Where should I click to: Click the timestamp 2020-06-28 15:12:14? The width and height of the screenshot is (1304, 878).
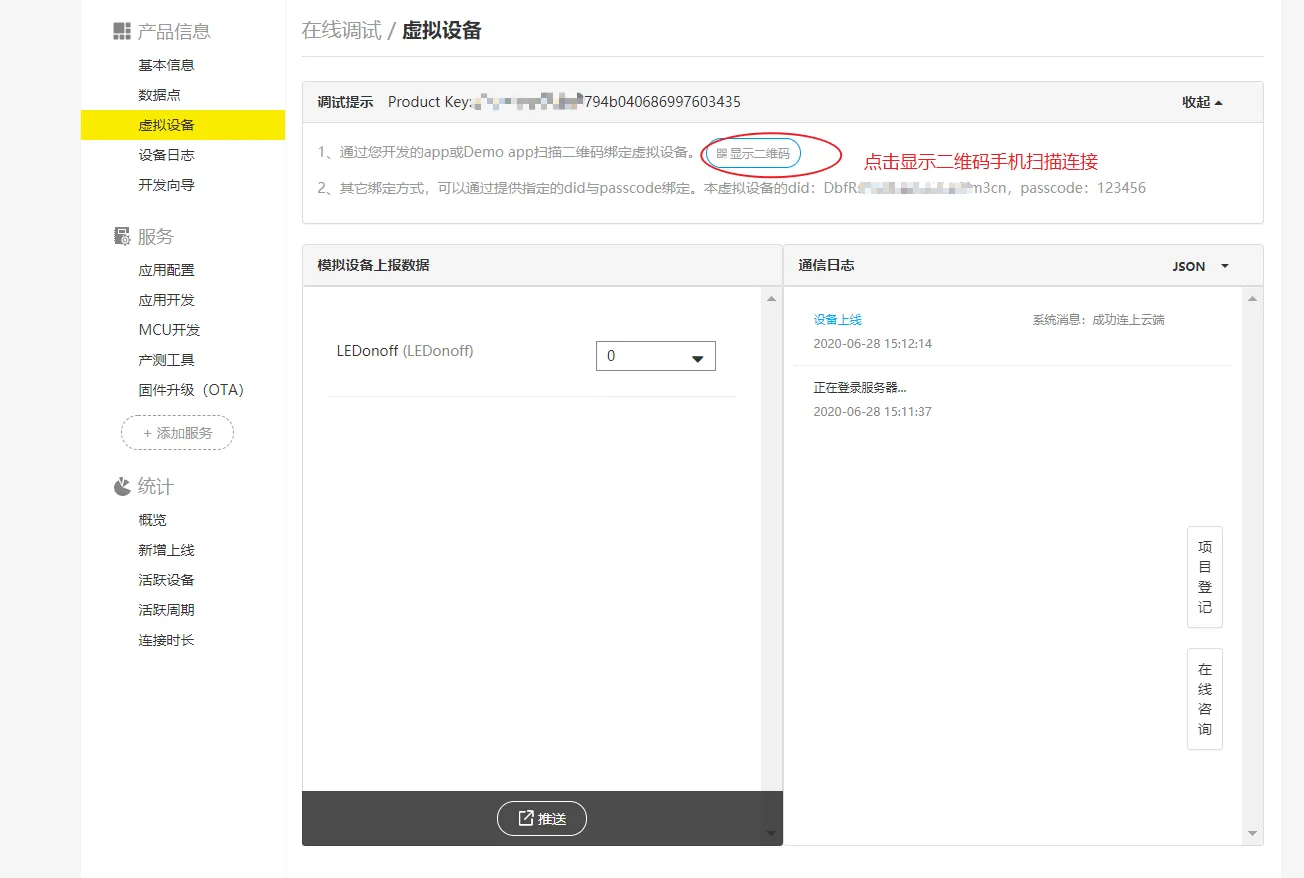click(x=872, y=344)
